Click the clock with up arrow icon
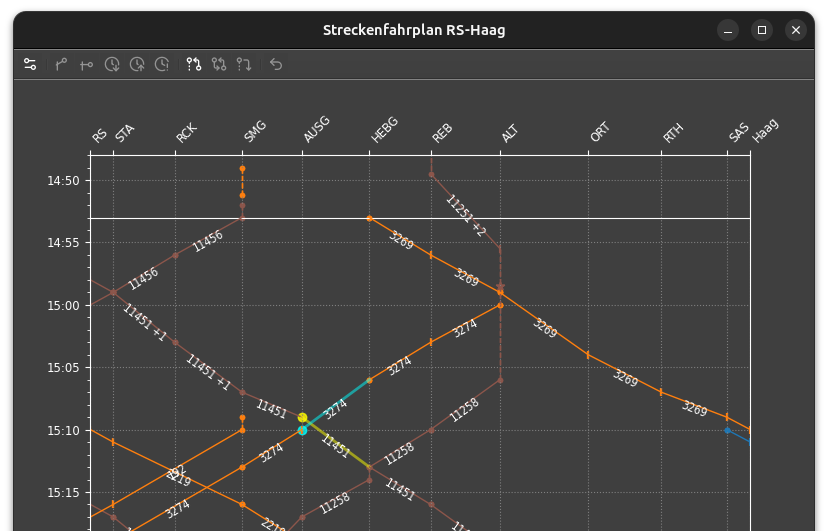Viewport: 828px width, 531px height. [x=137, y=64]
